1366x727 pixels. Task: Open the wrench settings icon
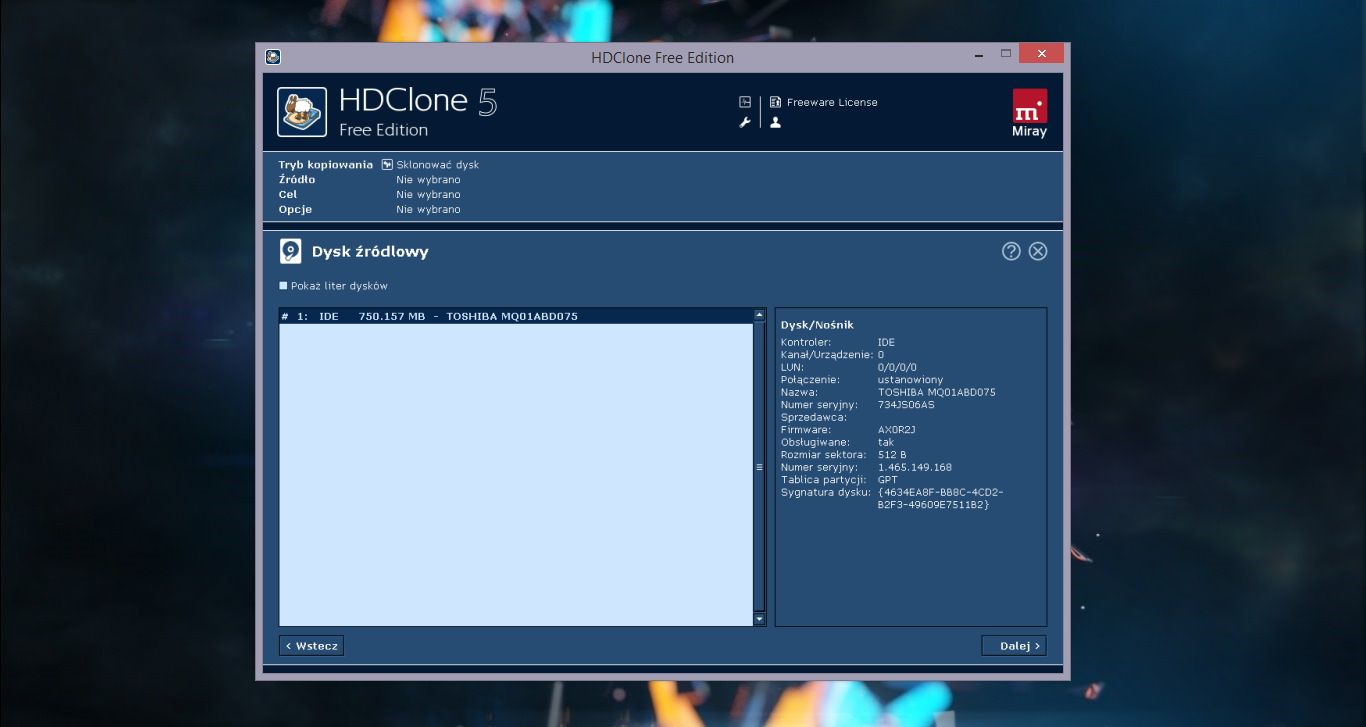click(x=744, y=122)
